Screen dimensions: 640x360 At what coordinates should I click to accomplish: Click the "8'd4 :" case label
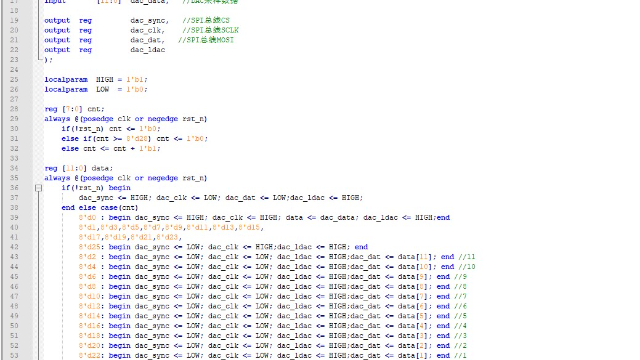point(91,267)
